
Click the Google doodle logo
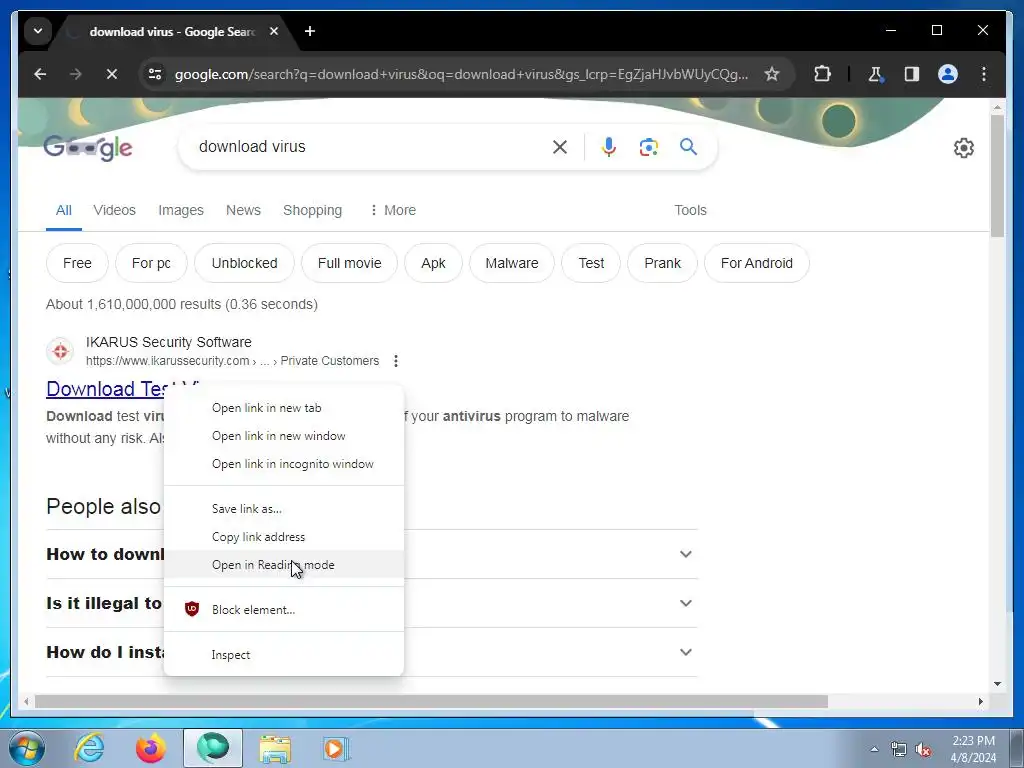click(x=88, y=148)
